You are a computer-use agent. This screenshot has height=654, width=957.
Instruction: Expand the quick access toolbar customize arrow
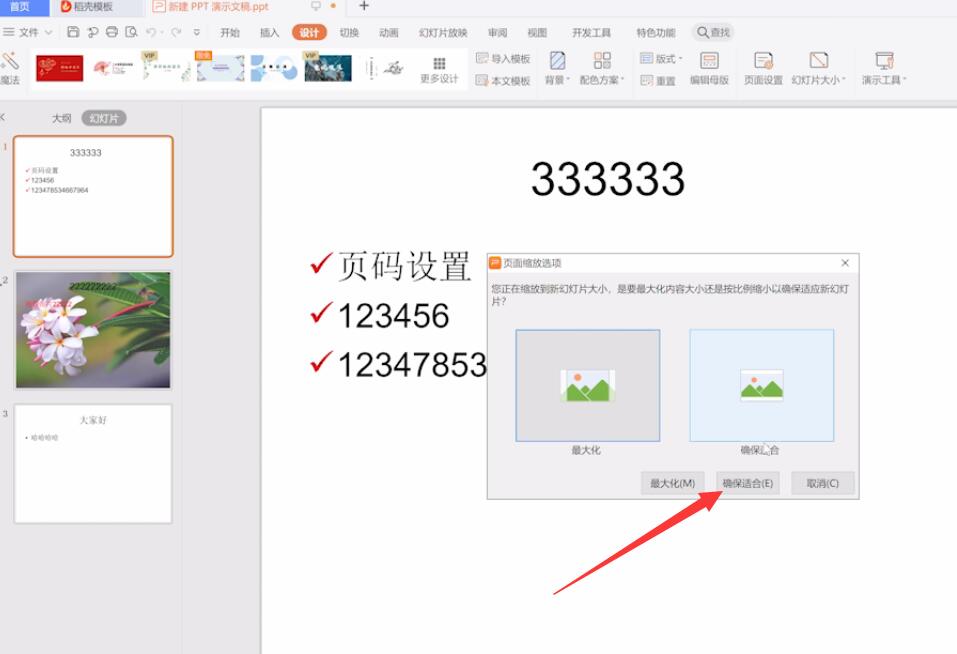(x=197, y=32)
